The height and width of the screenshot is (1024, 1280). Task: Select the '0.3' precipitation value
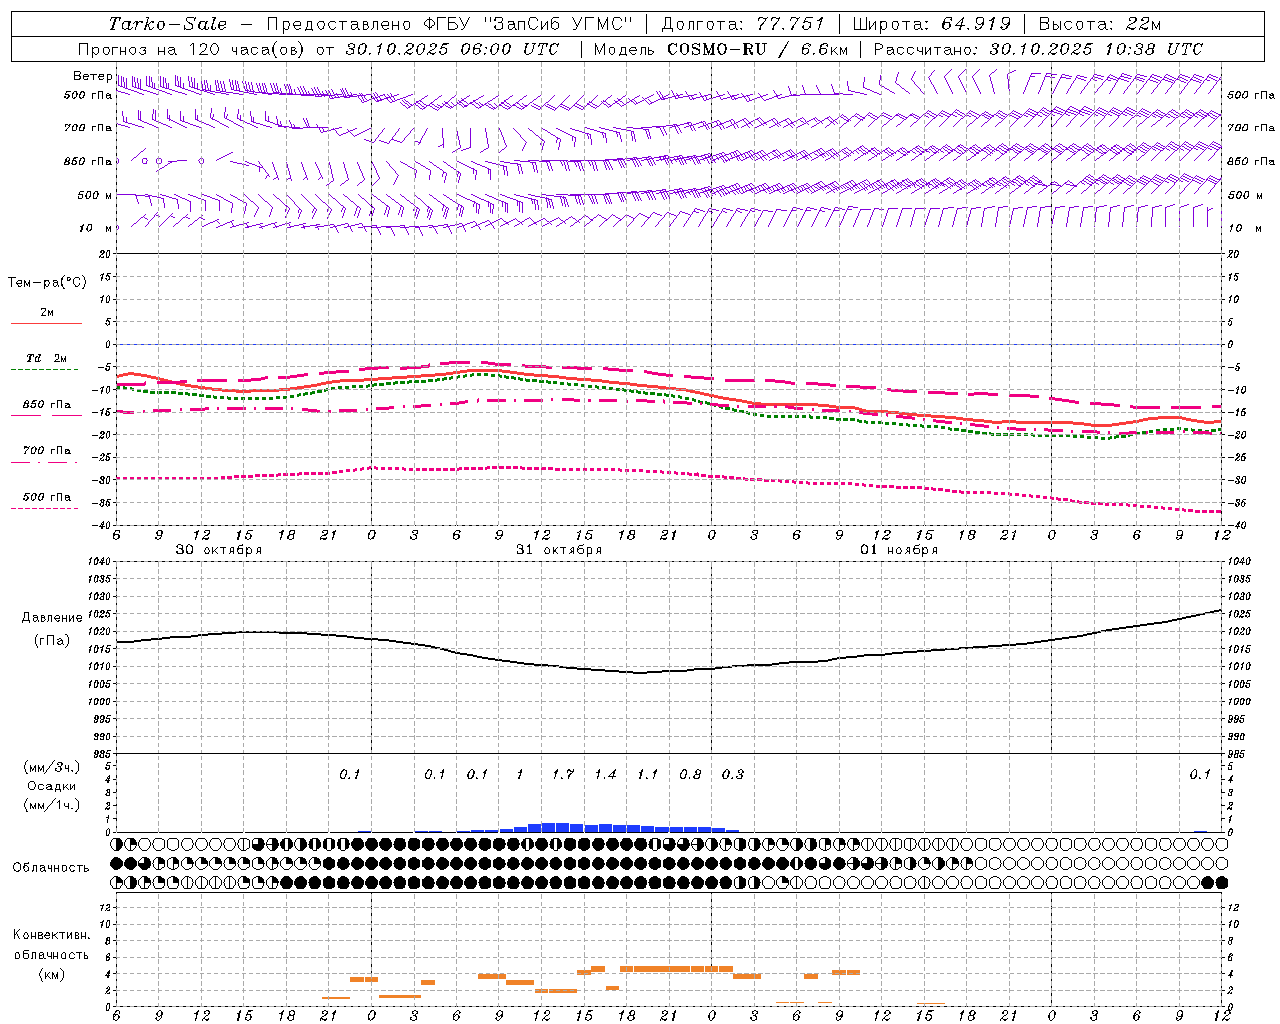(x=733, y=775)
